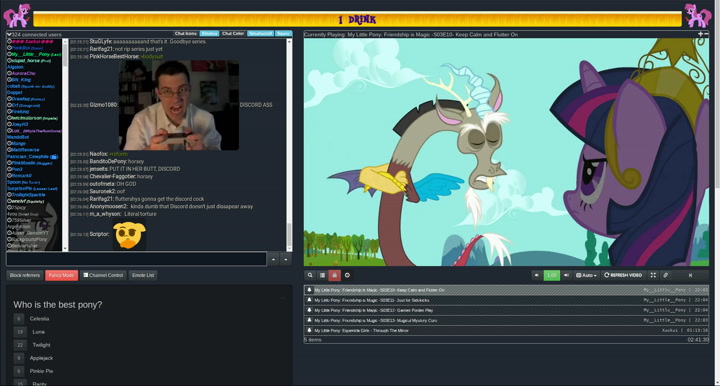Image resolution: width=720 pixels, height=386 pixels.
Task: Toggle the Smartscroll chat option
Action: click(x=260, y=34)
